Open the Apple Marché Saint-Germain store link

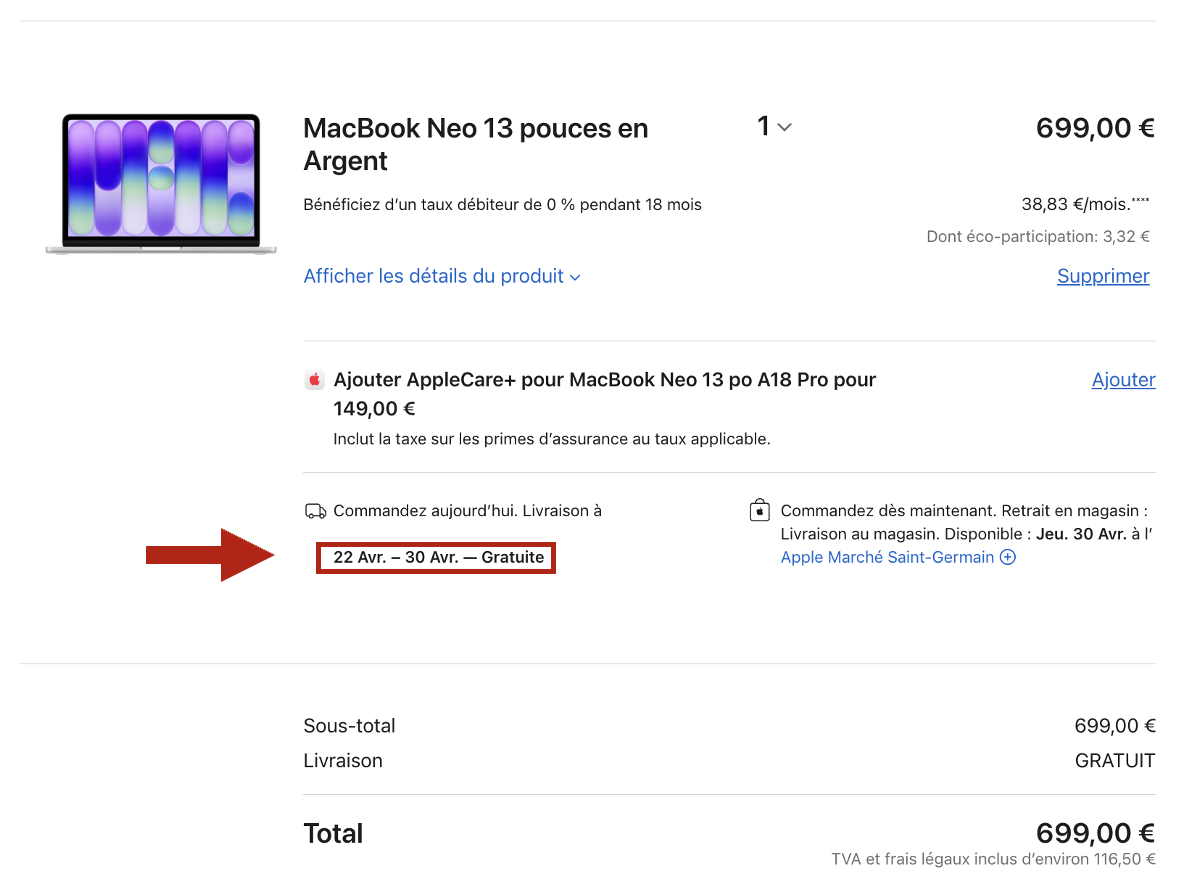point(887,558)
